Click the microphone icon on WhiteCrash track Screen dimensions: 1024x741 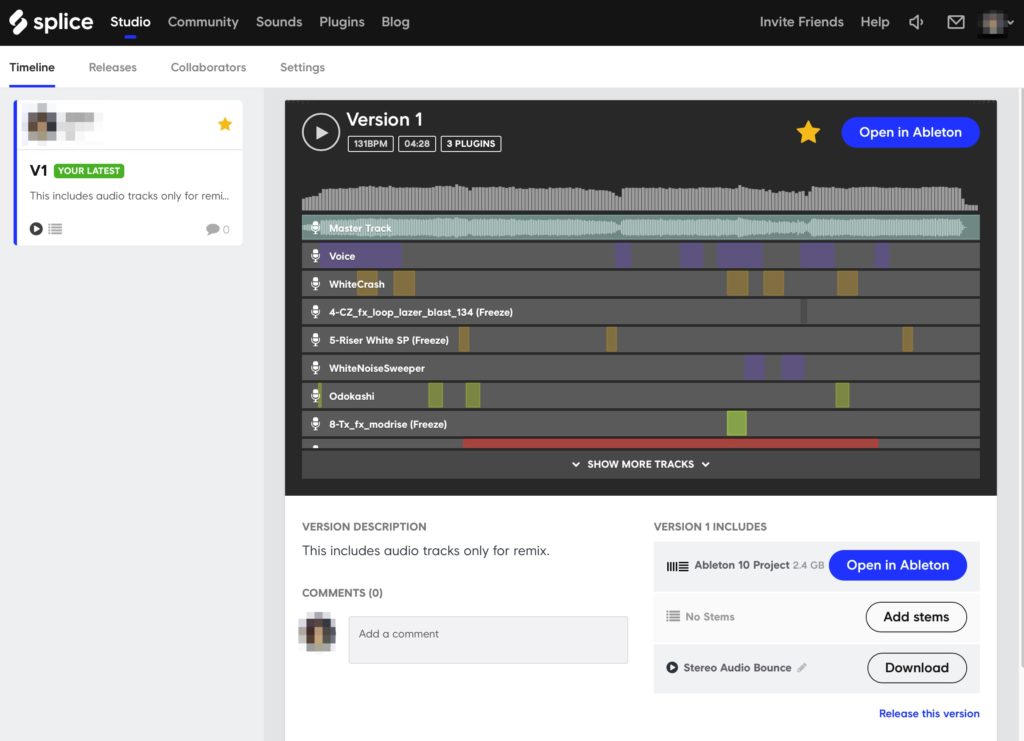315,284
